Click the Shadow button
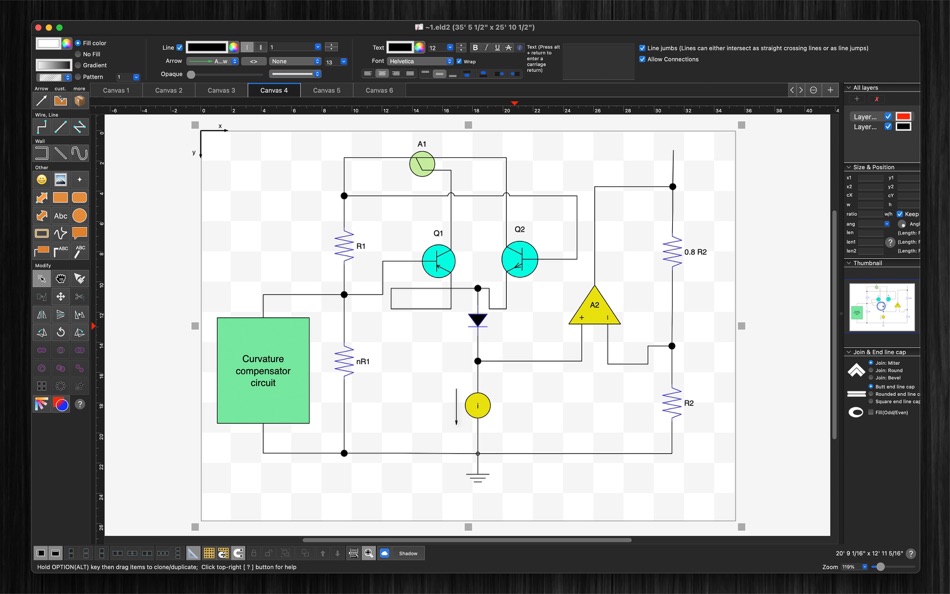Viewport: 950px width, 594px height. [408, 553]
